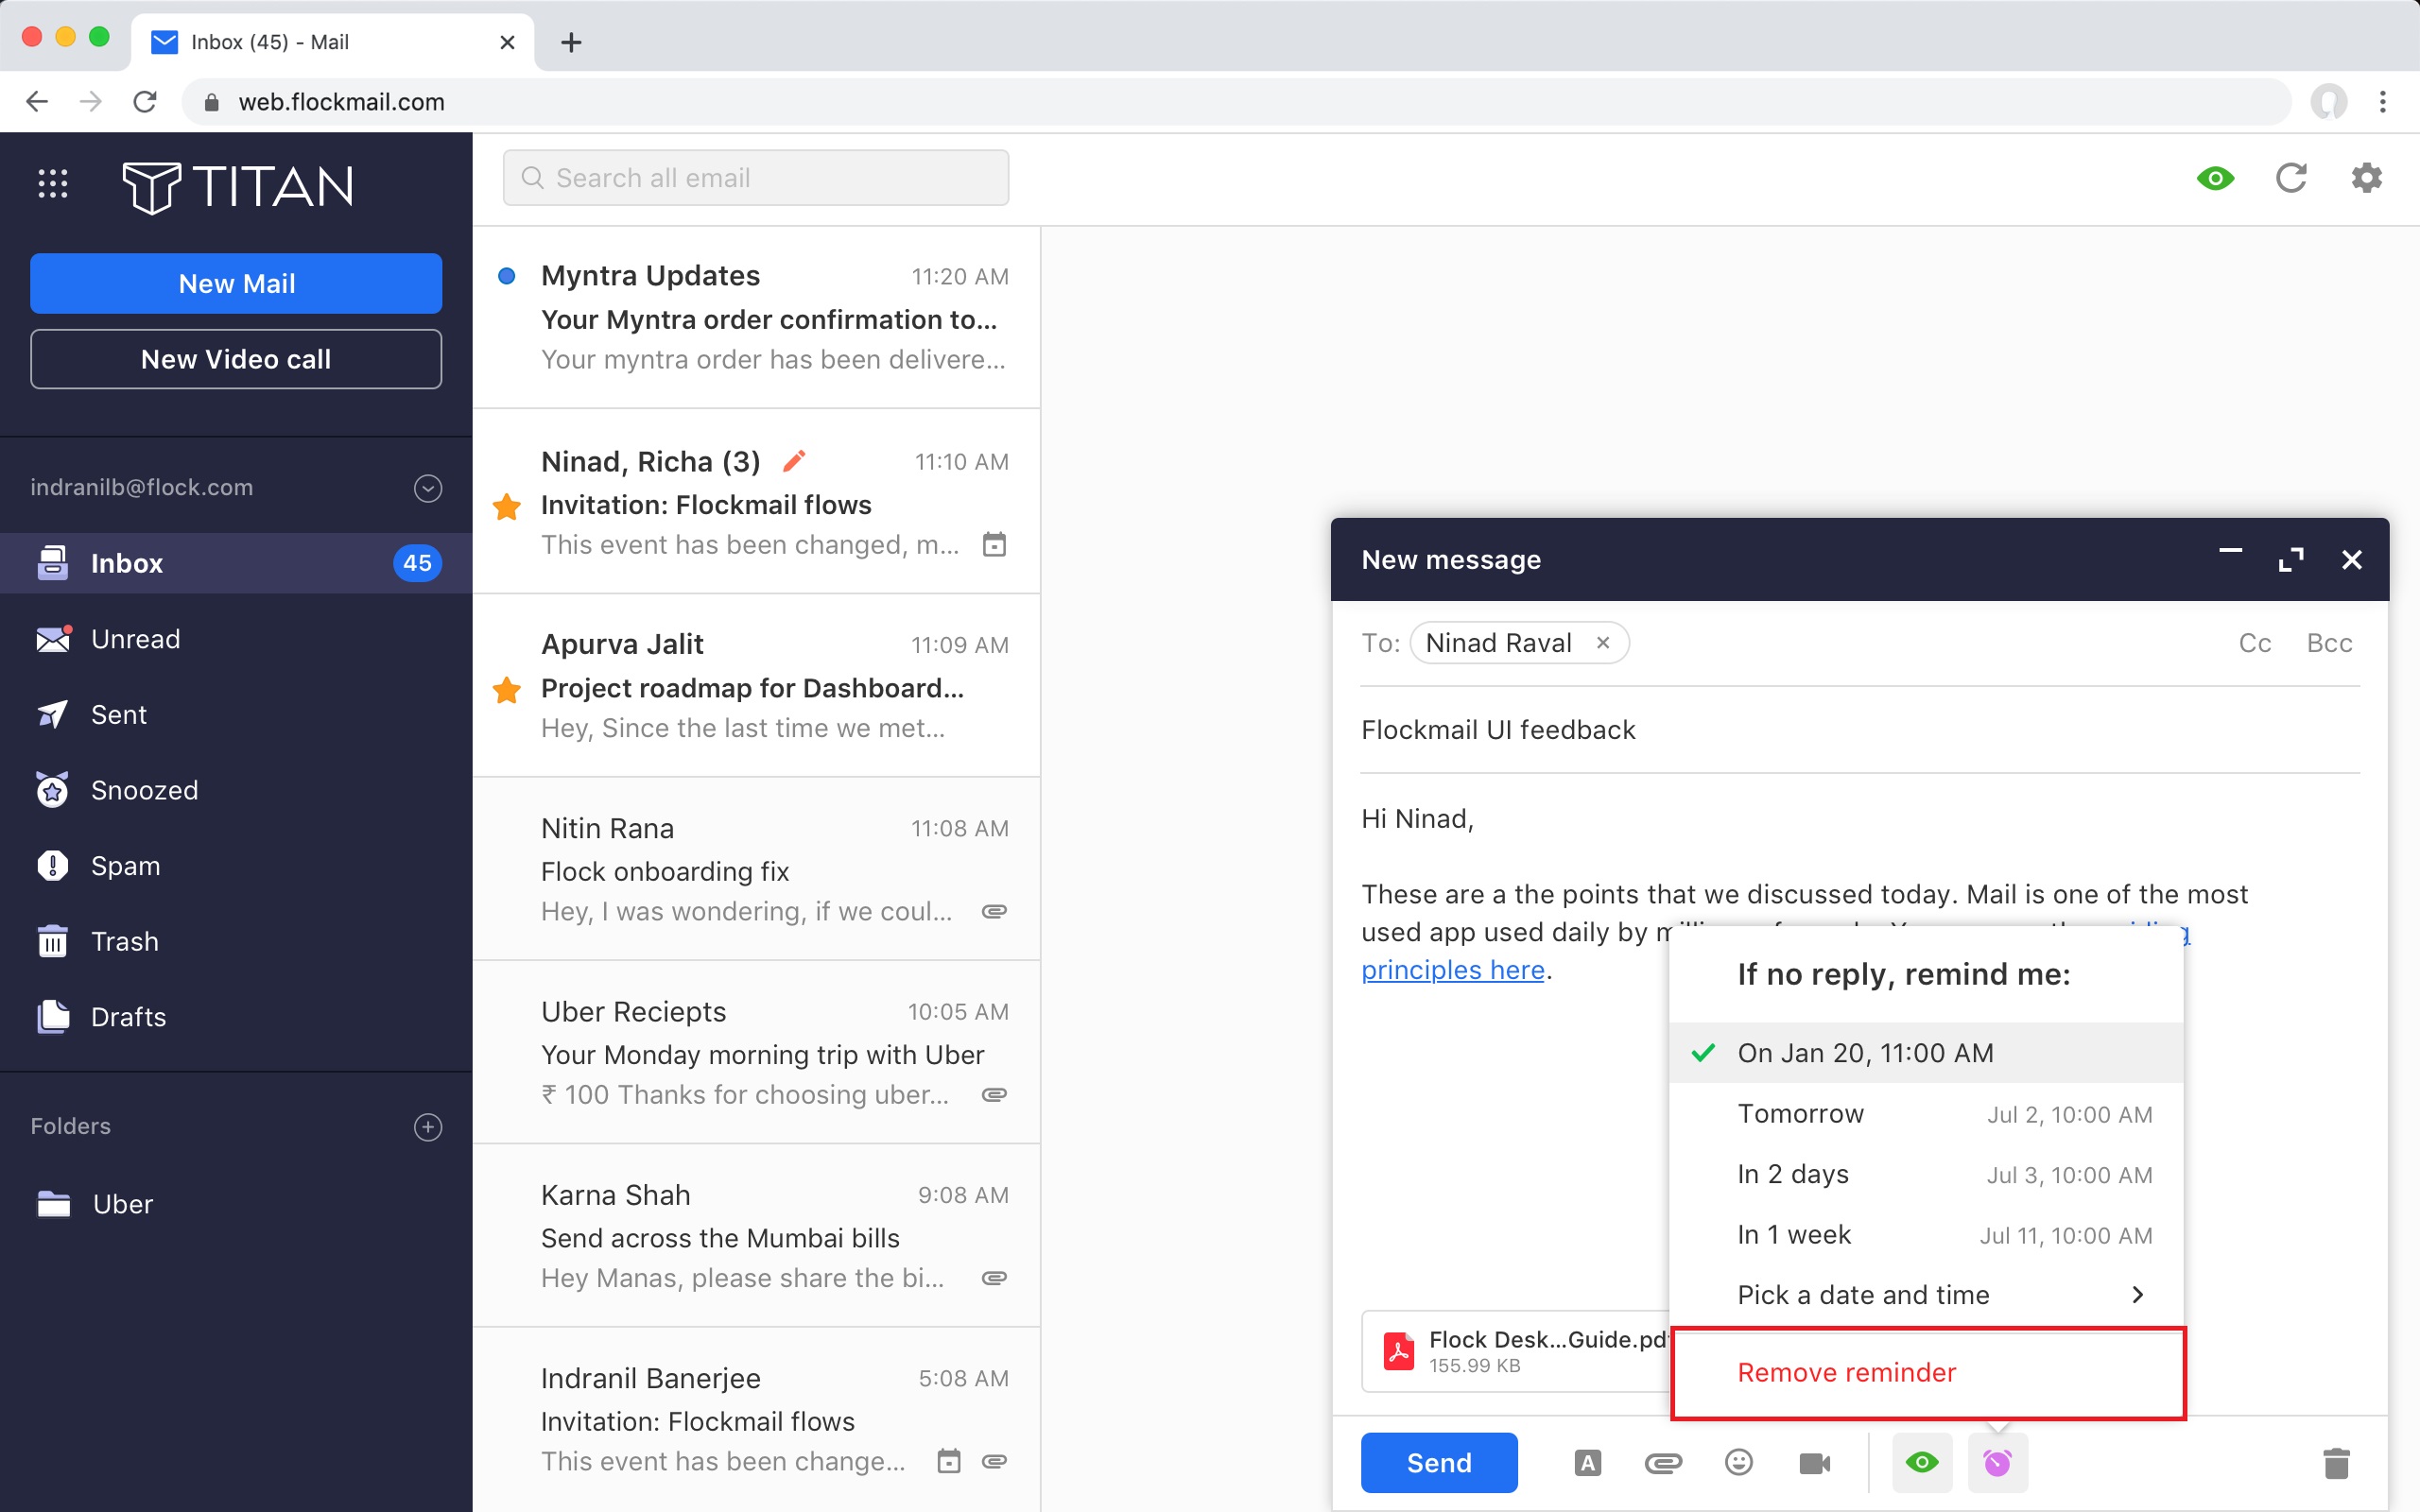Focus the Search all email field
The image size is (2420, 1512).
756,178
